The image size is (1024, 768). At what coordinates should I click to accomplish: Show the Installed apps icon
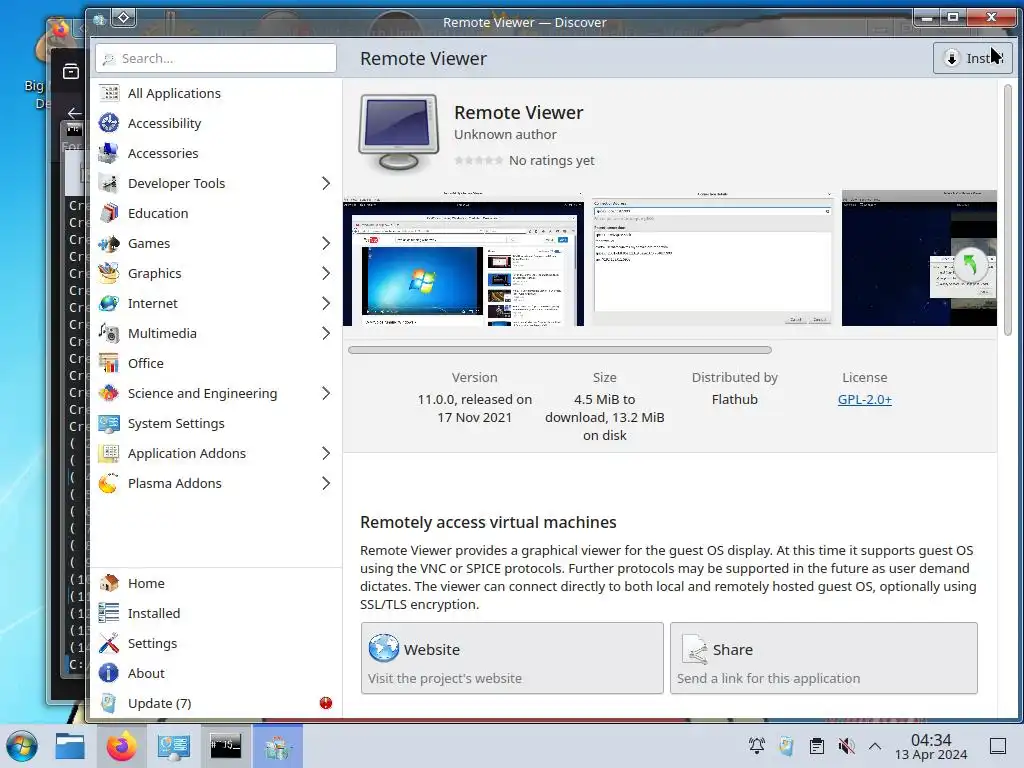(x=109, y=613)
